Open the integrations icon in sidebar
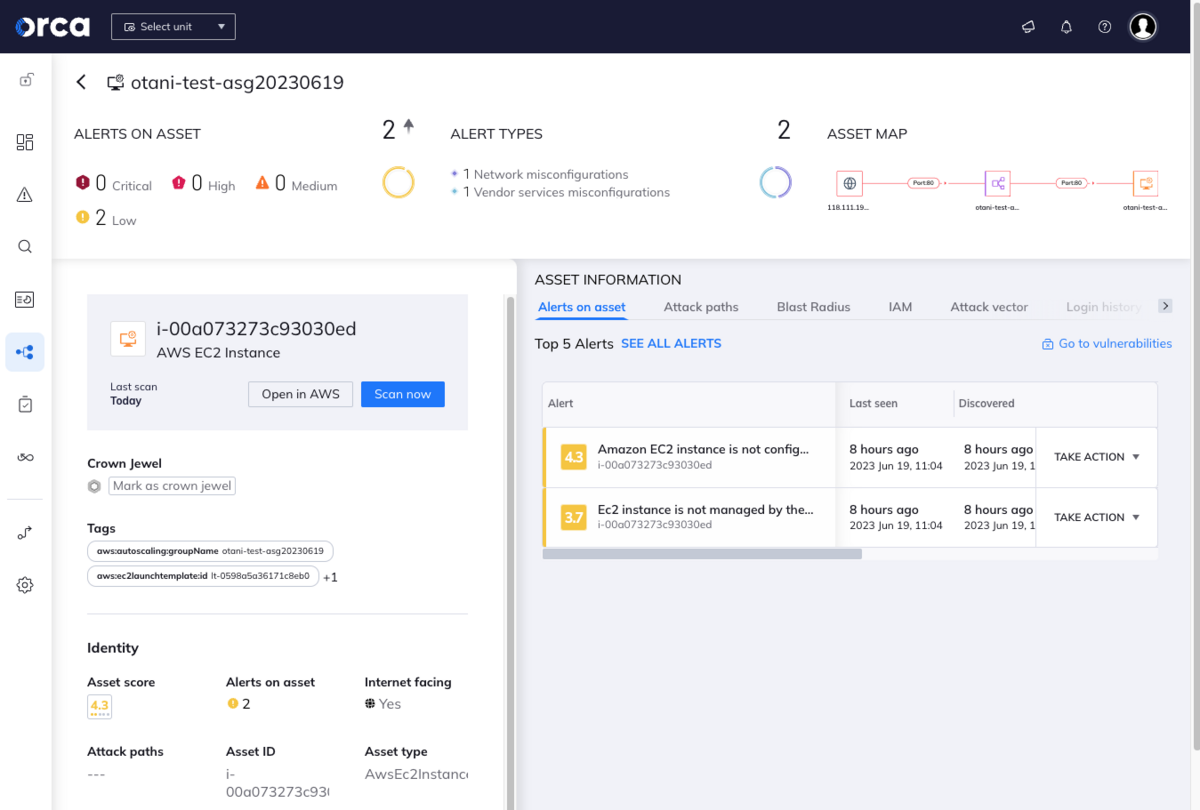1200x810 pixels. click(x=25, y=533)
